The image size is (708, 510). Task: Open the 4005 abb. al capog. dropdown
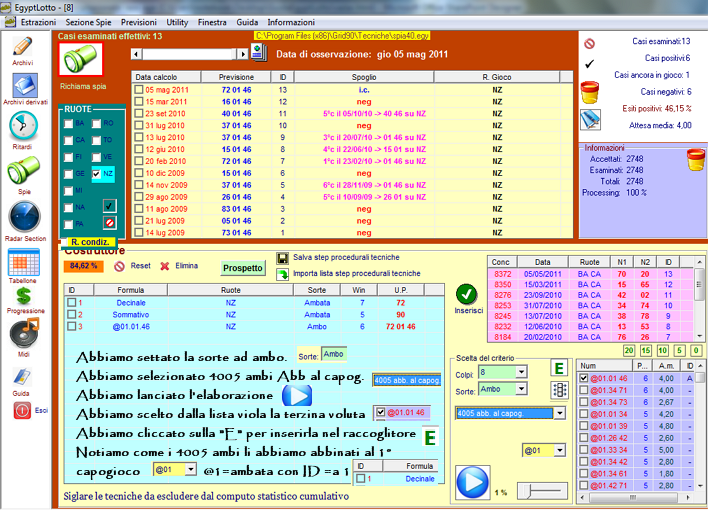point(560,413)
